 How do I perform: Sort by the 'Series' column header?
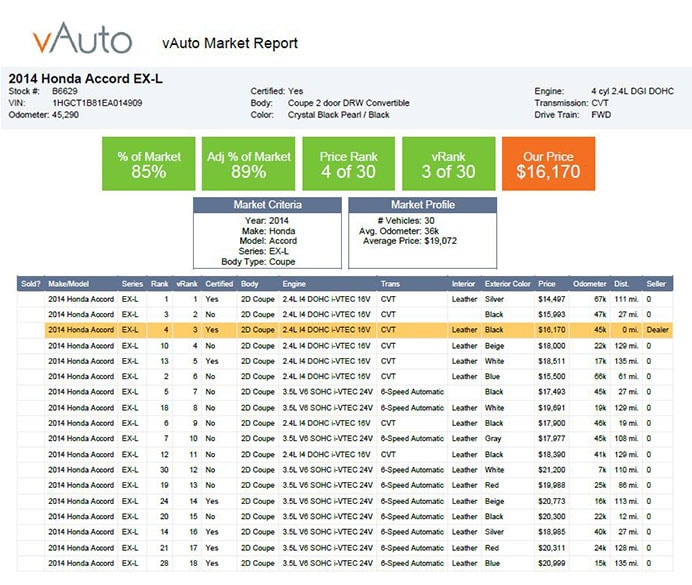pyautogui.click(x=132, y=284)
